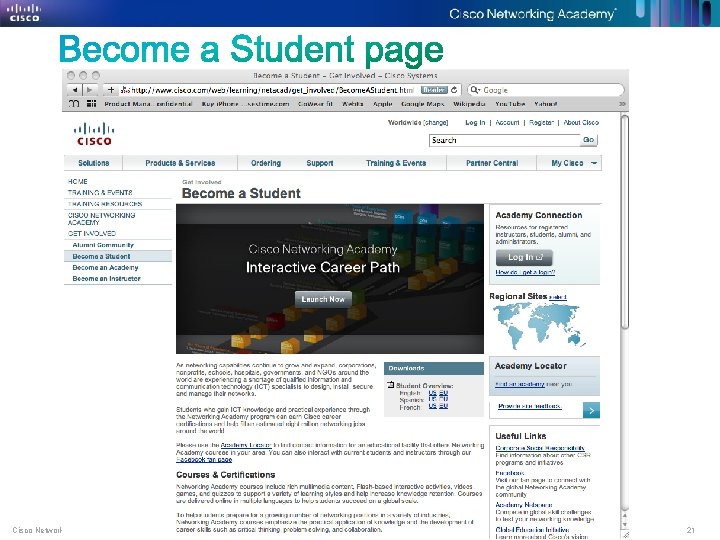Click the Regional Sites world map
The height and width of the screenshot is (540, 720).
pos(539,325)
